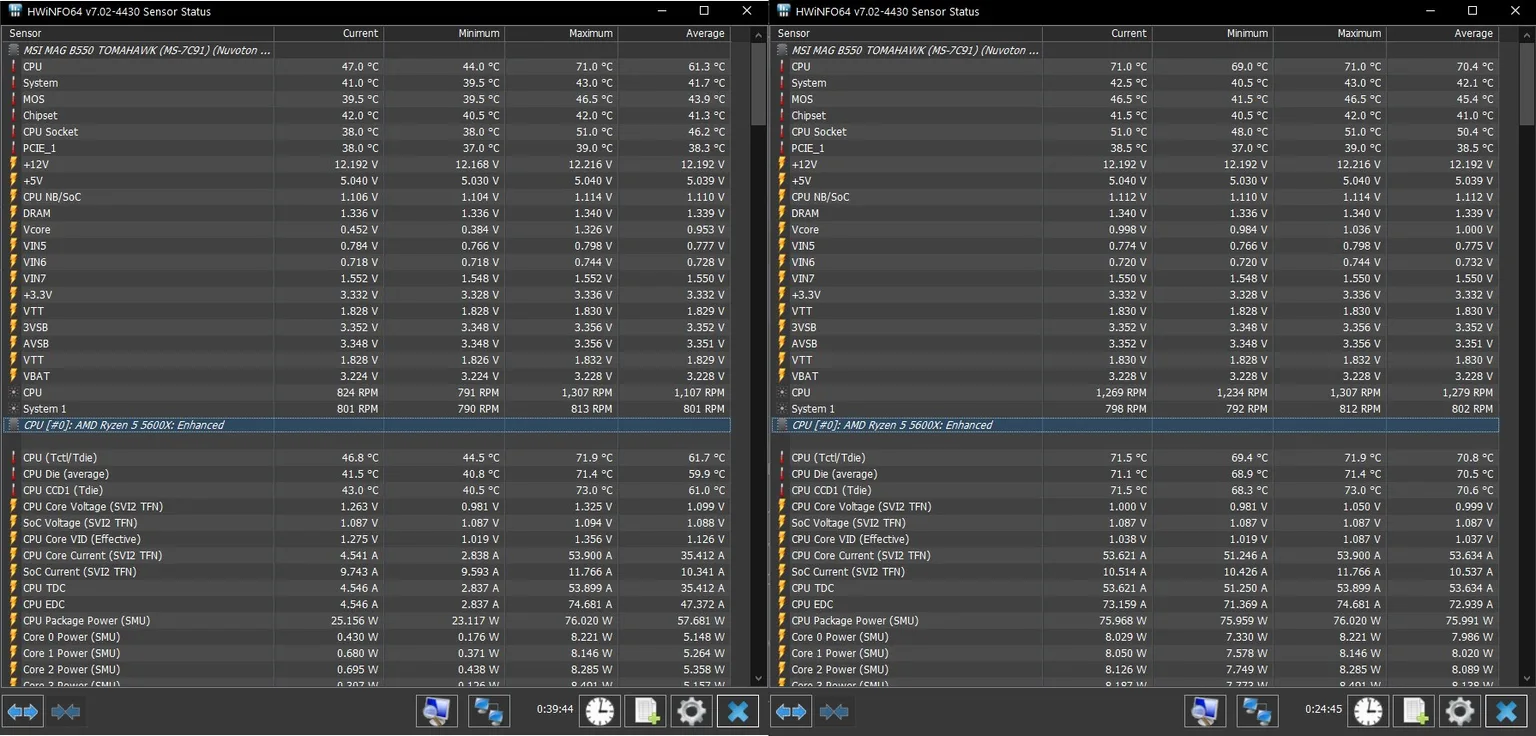Reset the clock timer in left window

click(x=600, y=711)
